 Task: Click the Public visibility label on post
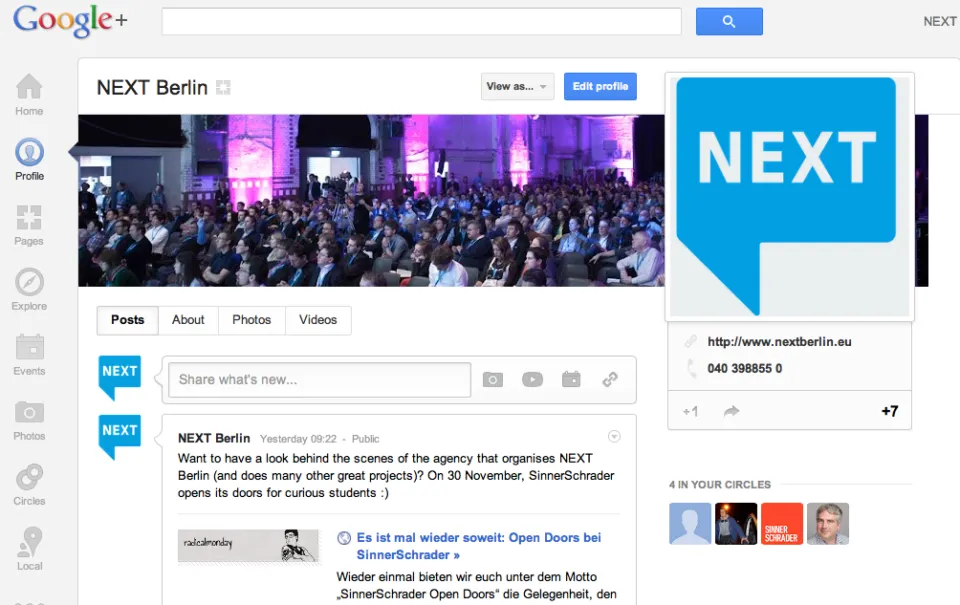(x=366, y=439)
